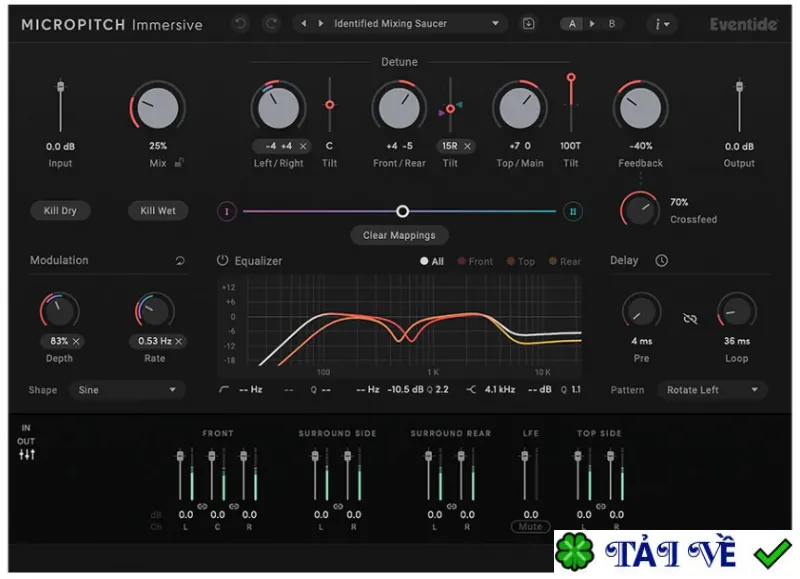Switch to preset slot B
The width and height of the screenshot is (800, 579).
[611, 23]
